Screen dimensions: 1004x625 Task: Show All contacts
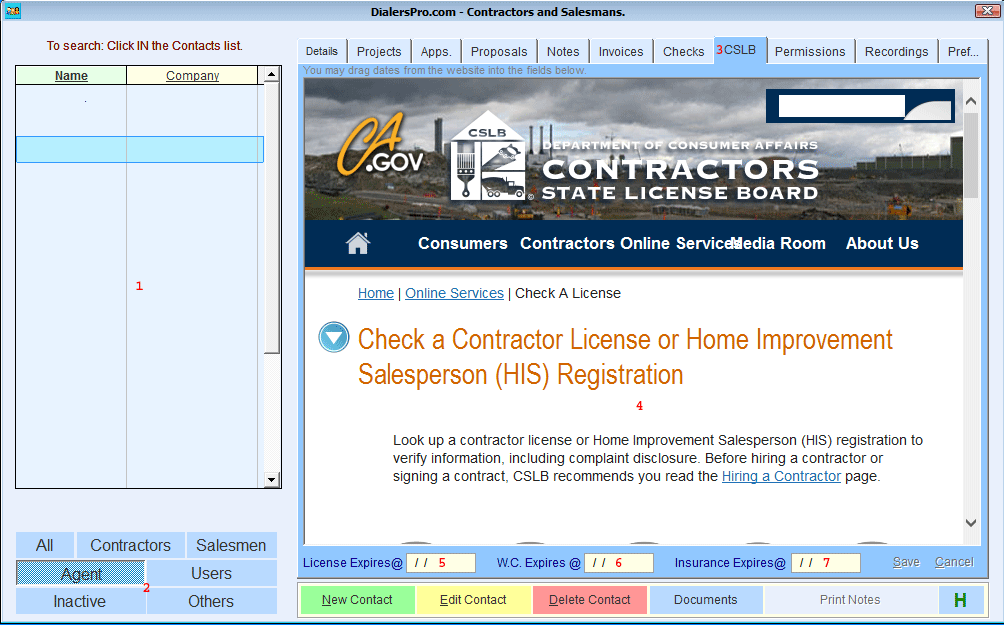coord(45,545)
